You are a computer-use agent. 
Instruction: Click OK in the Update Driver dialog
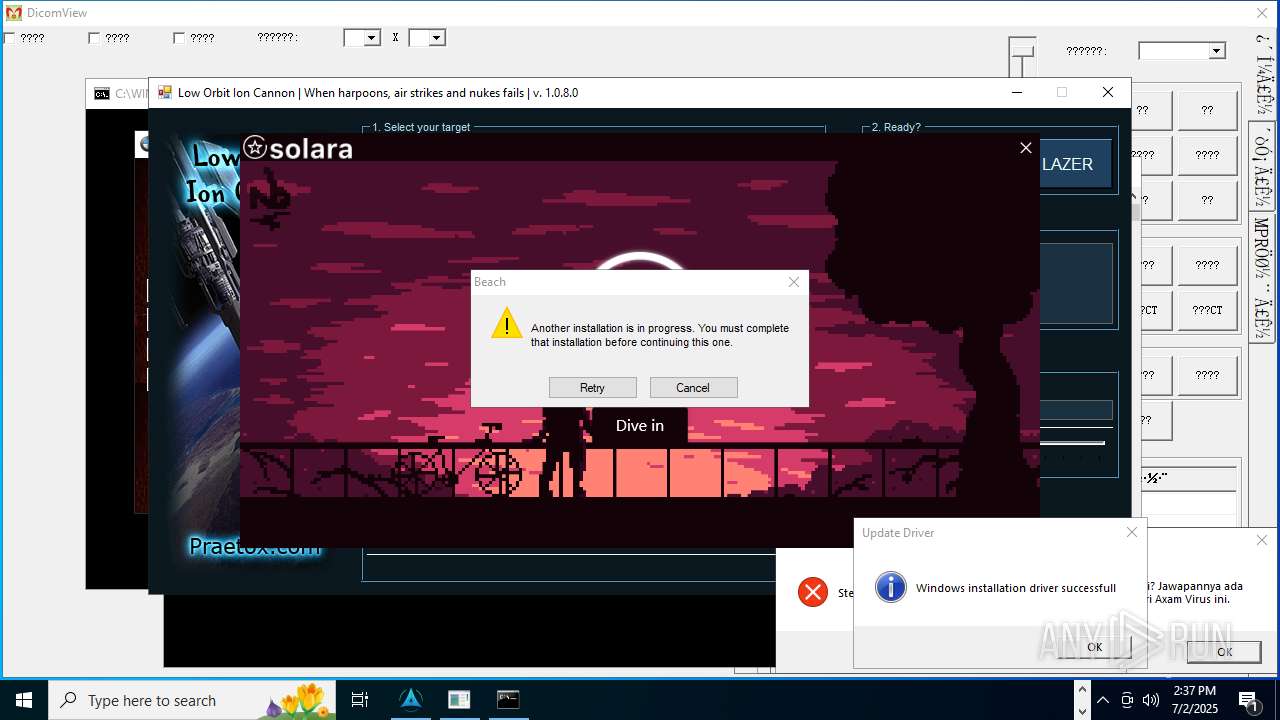pos(1094,647)
